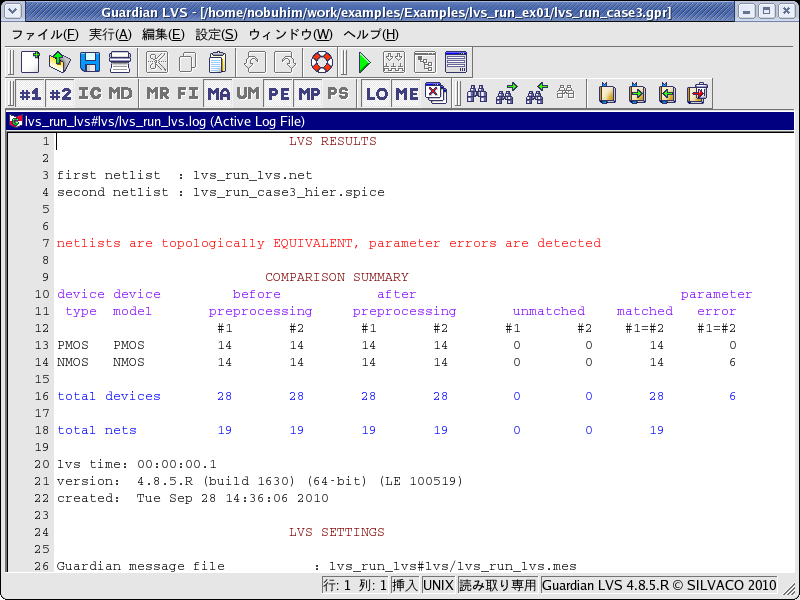Image resolution: width=800 pixels, height=600 pixels.
Task: Toggle the MA report button
Action: coord(218,93)
